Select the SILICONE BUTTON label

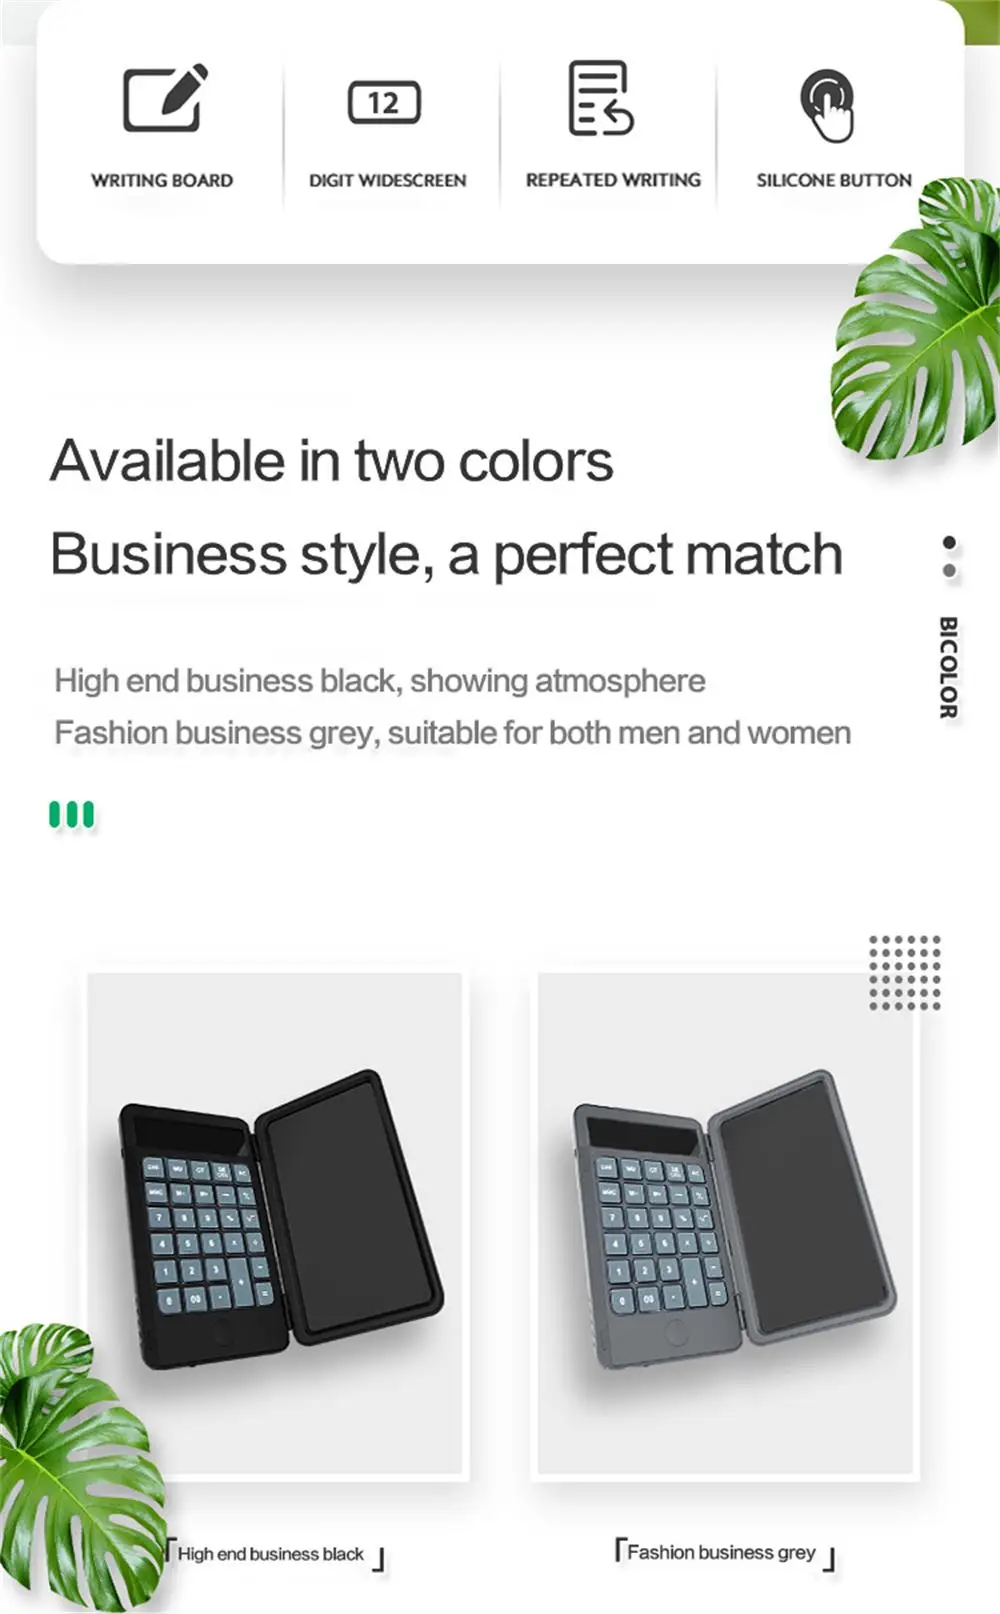pos(834,180)
